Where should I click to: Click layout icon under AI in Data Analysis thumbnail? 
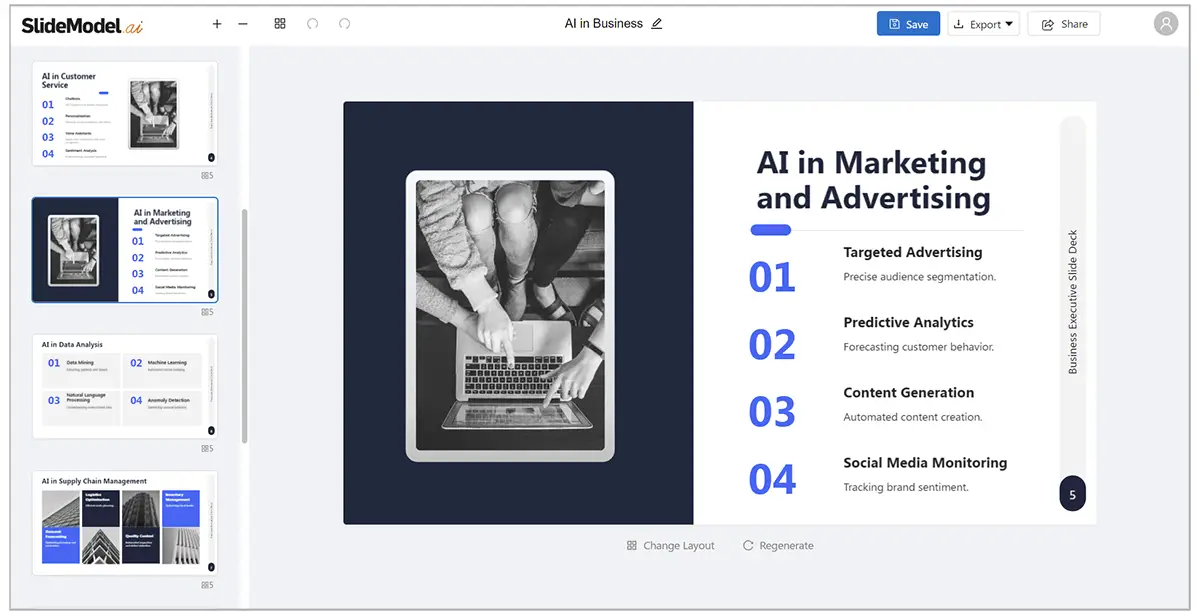tap(207, 448)
